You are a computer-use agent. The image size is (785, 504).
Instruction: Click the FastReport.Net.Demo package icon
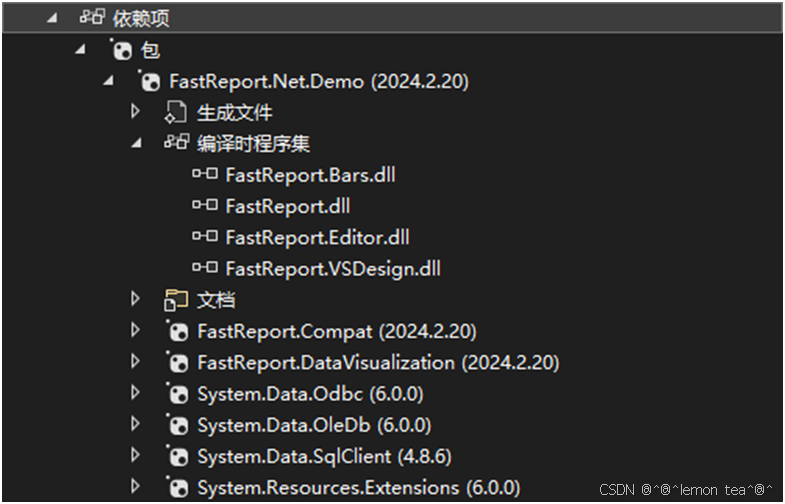click(x=149, y=81)
